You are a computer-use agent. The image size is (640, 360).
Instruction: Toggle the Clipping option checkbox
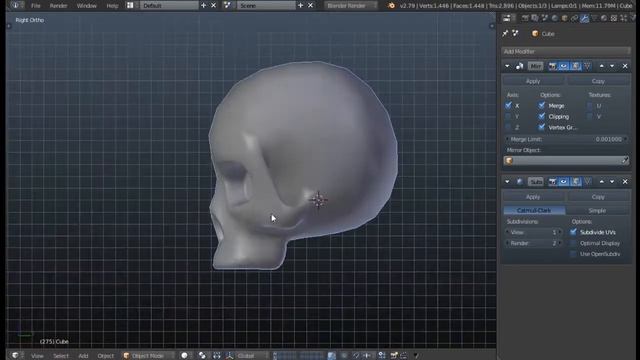click(x=542, y=116)
